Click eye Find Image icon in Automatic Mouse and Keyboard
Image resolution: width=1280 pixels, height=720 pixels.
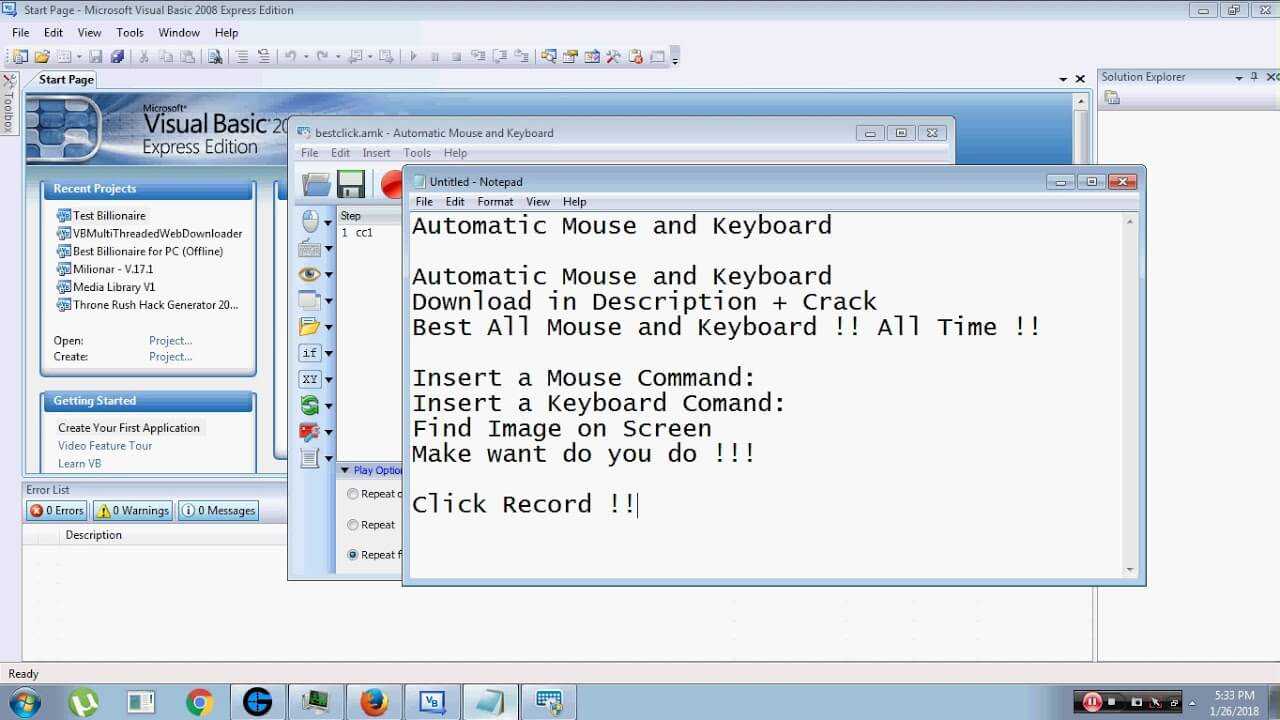[x=310, y=274]
